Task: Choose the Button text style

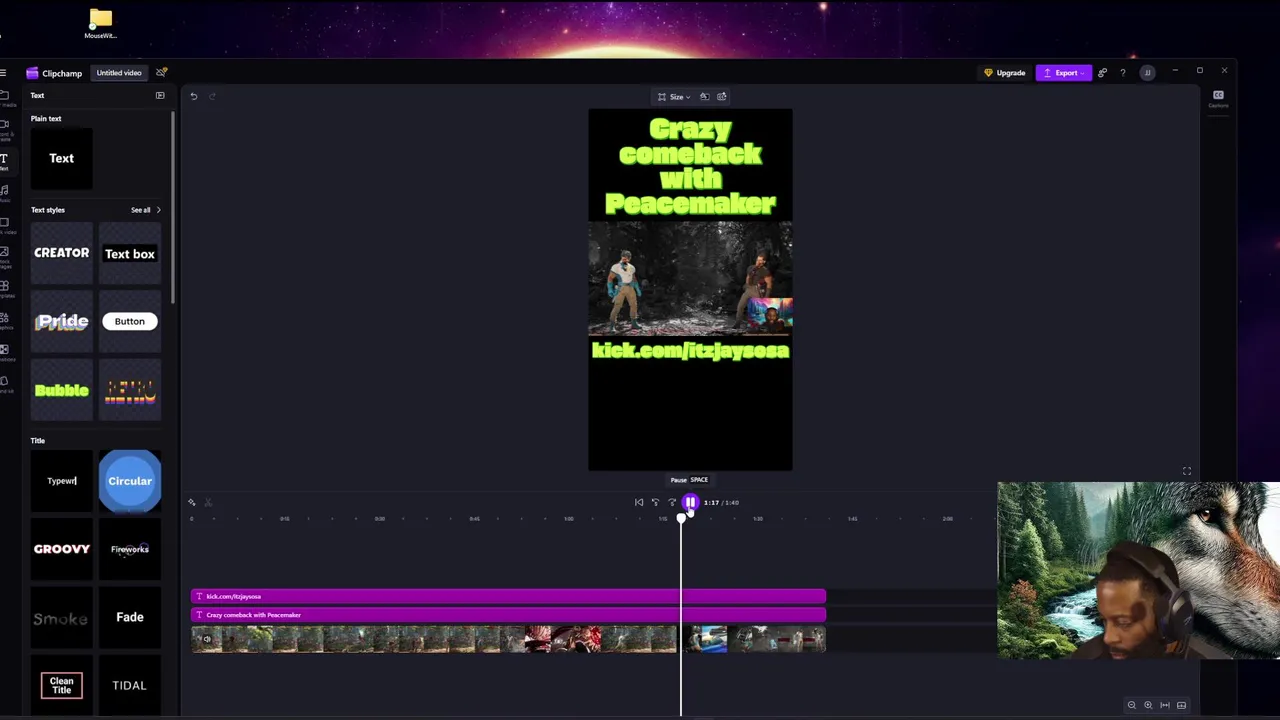Action: click(x=130, y=321)
